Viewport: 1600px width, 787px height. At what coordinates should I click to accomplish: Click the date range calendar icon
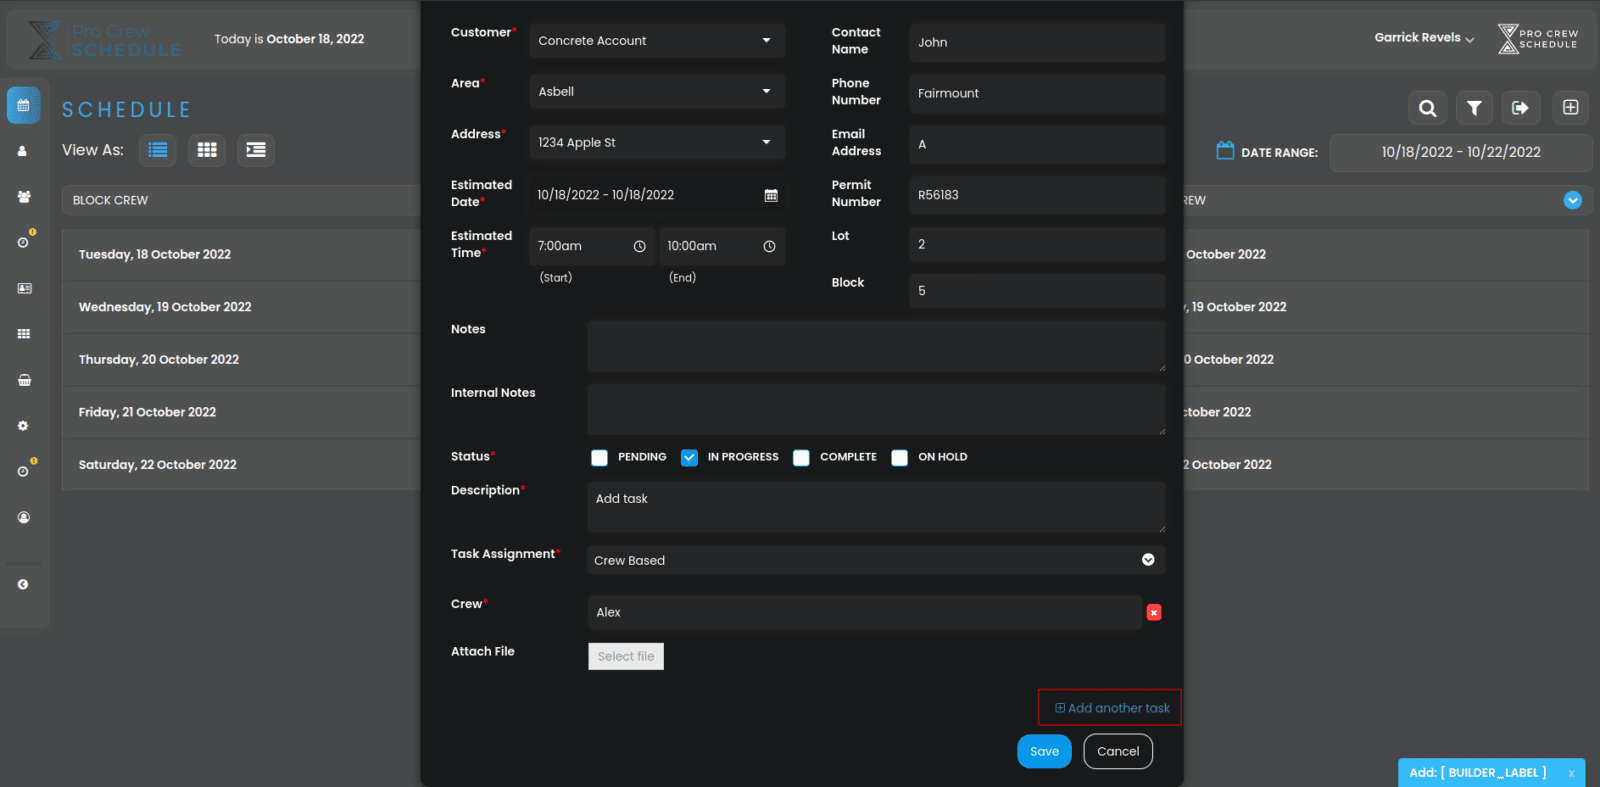click(1225, 150)
